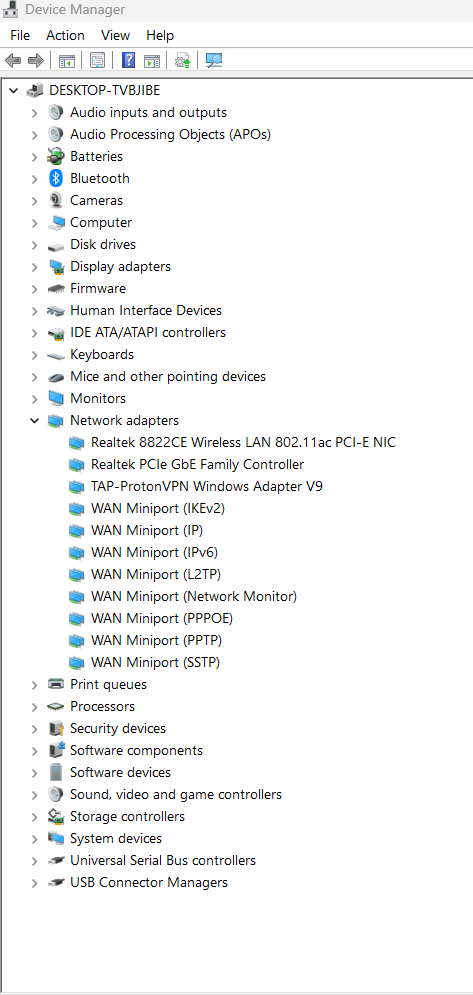Click the Forward arrow toolbar icon
The width and height of the screenshot is (473, 995).
(36, 60)
